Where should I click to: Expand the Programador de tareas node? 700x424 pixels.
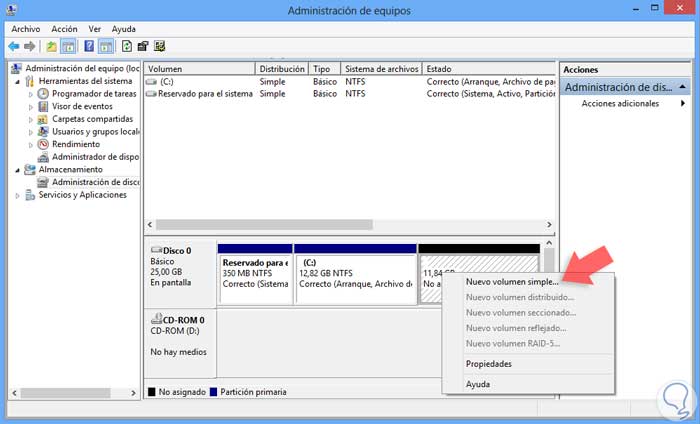coord(31,95)
